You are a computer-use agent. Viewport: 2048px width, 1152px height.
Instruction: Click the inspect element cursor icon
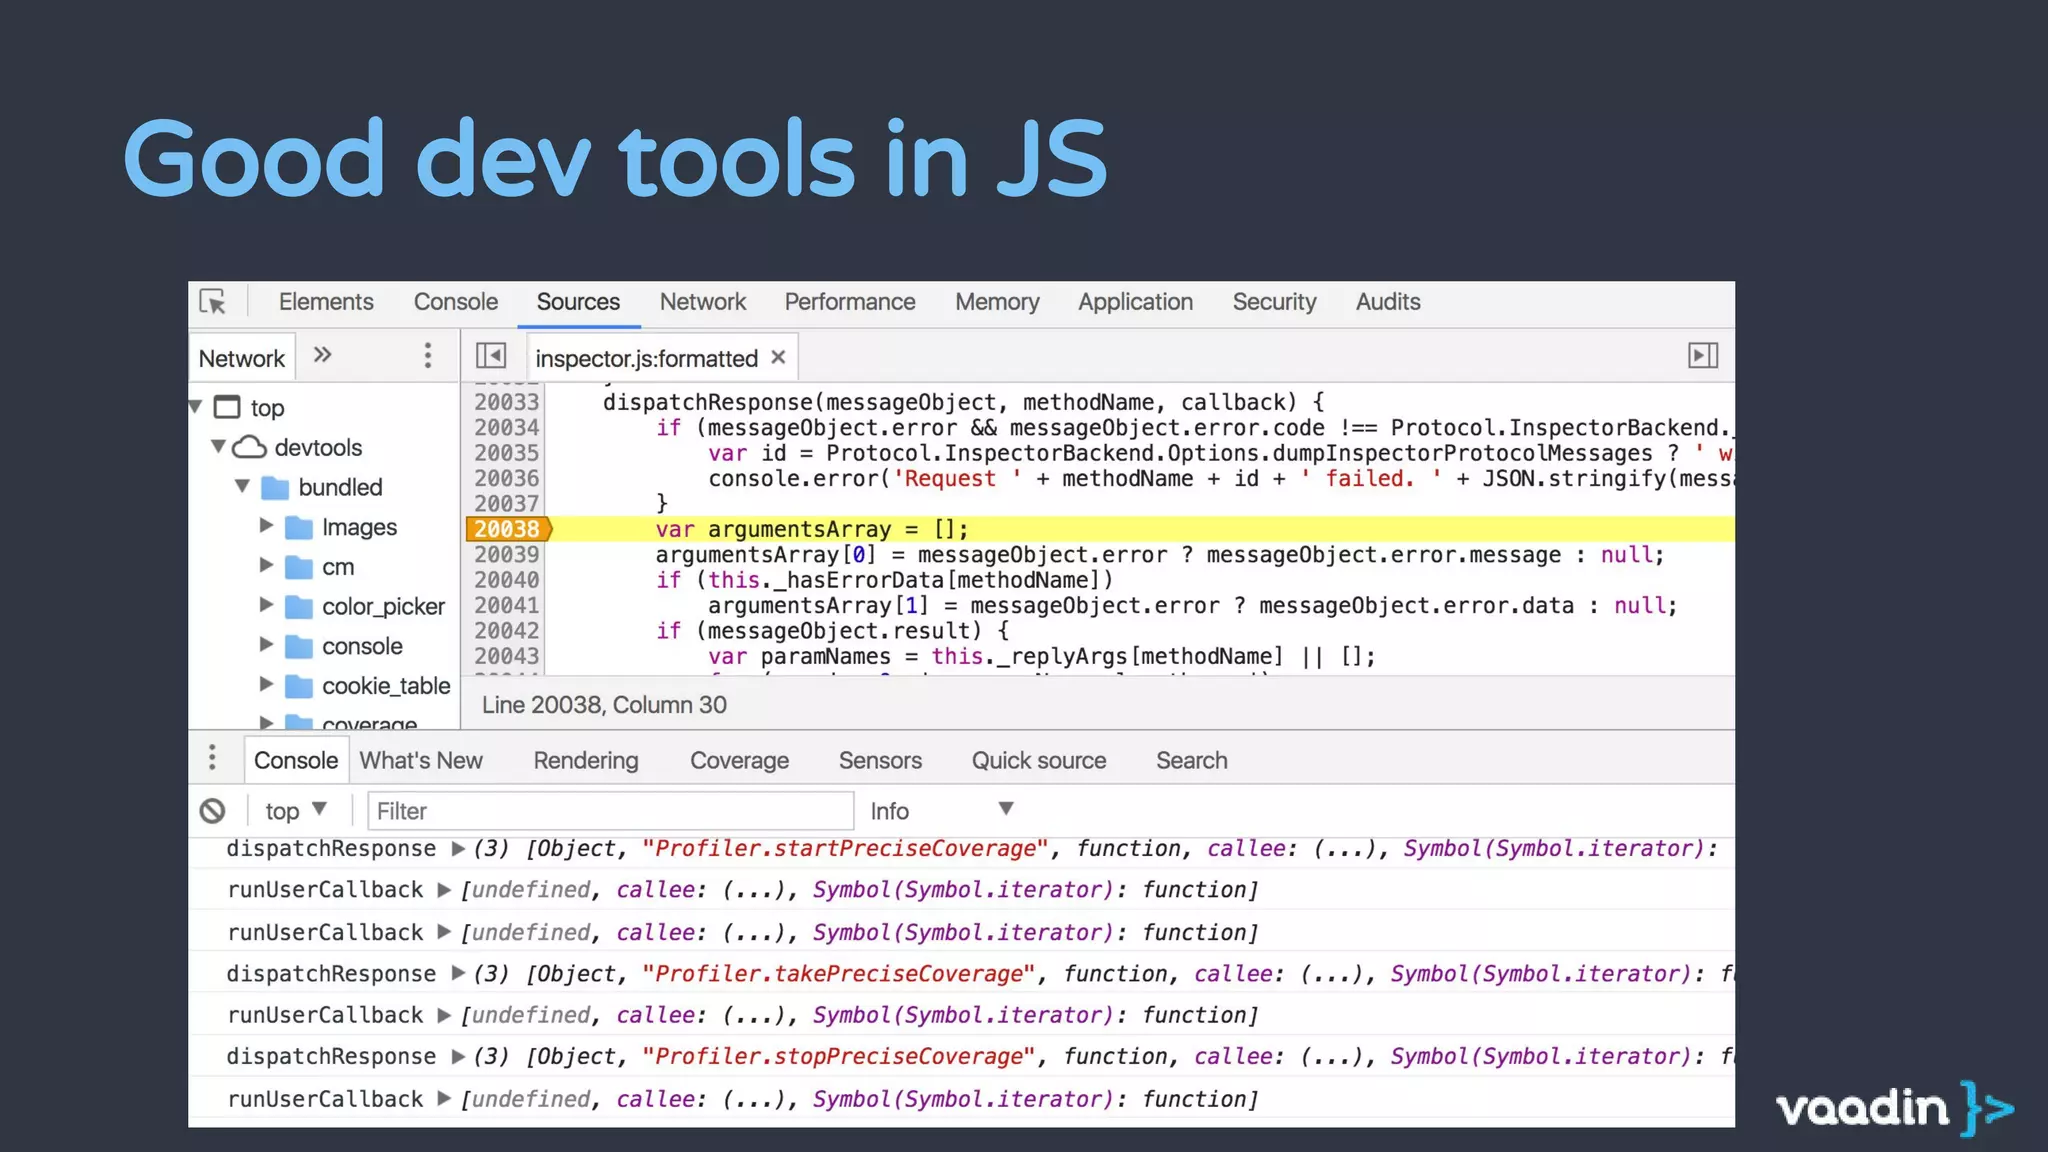point(213,302)
